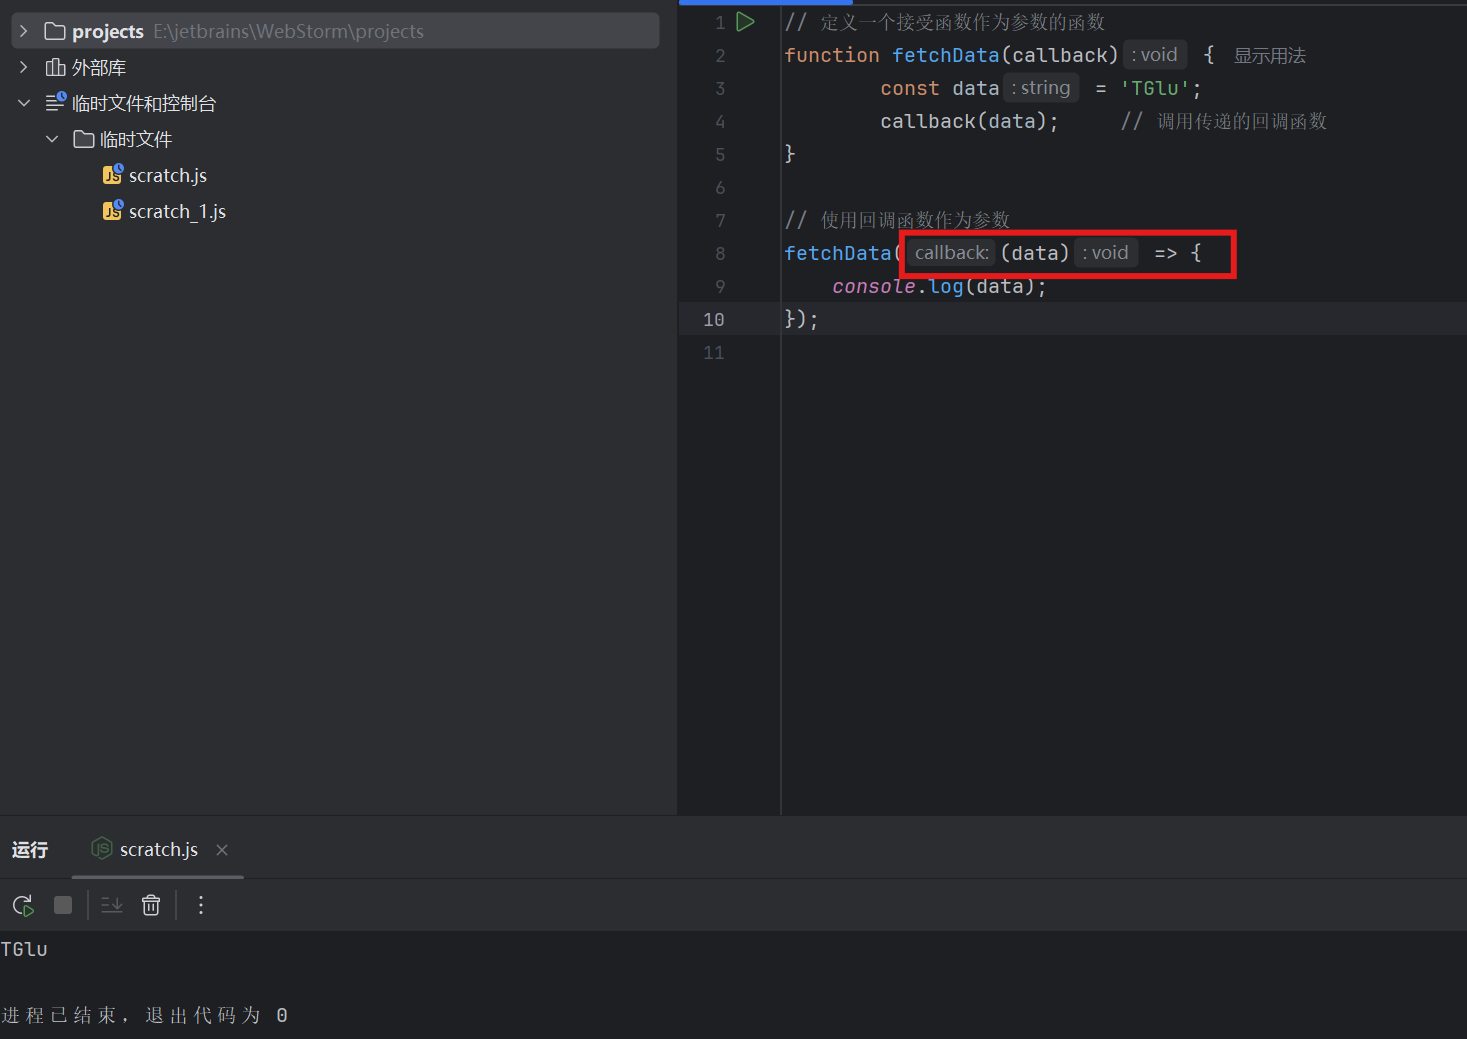Screen dimensions: 1467x1039
Task: Click the Node.js icon on run tab
Action: click(x=101, y=848)
